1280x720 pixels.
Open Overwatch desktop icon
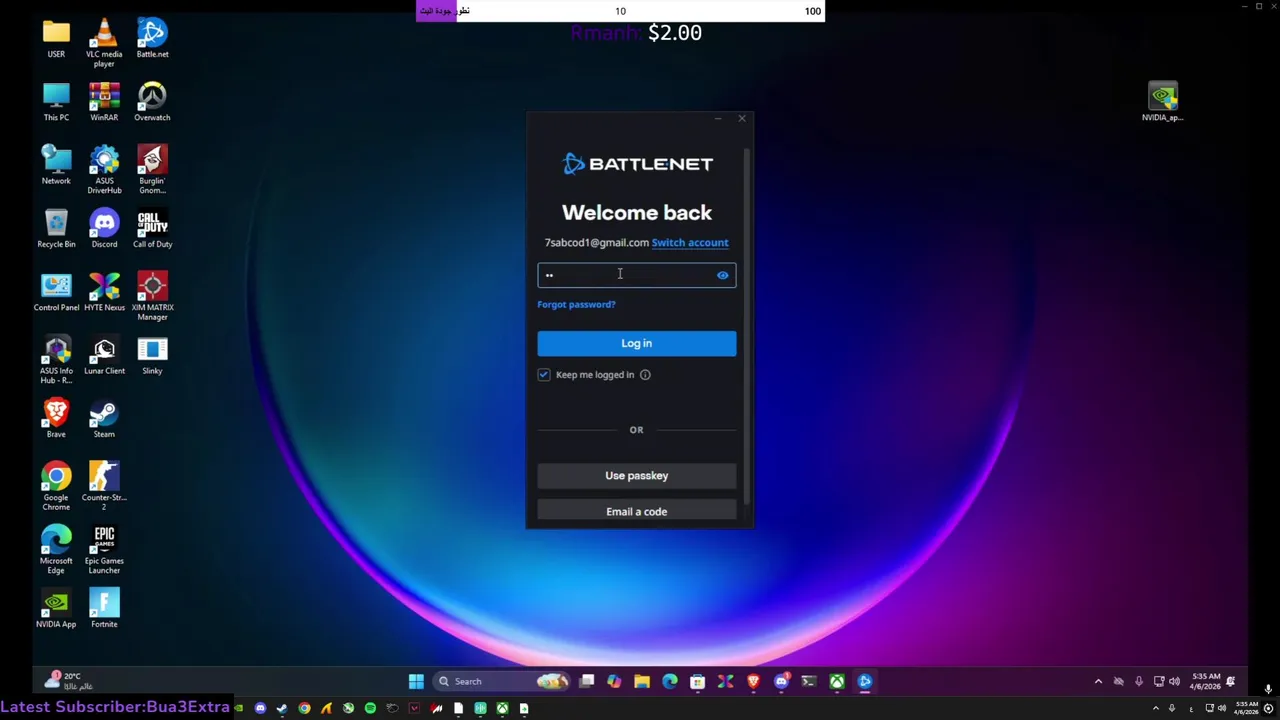[x=152, y=102]
